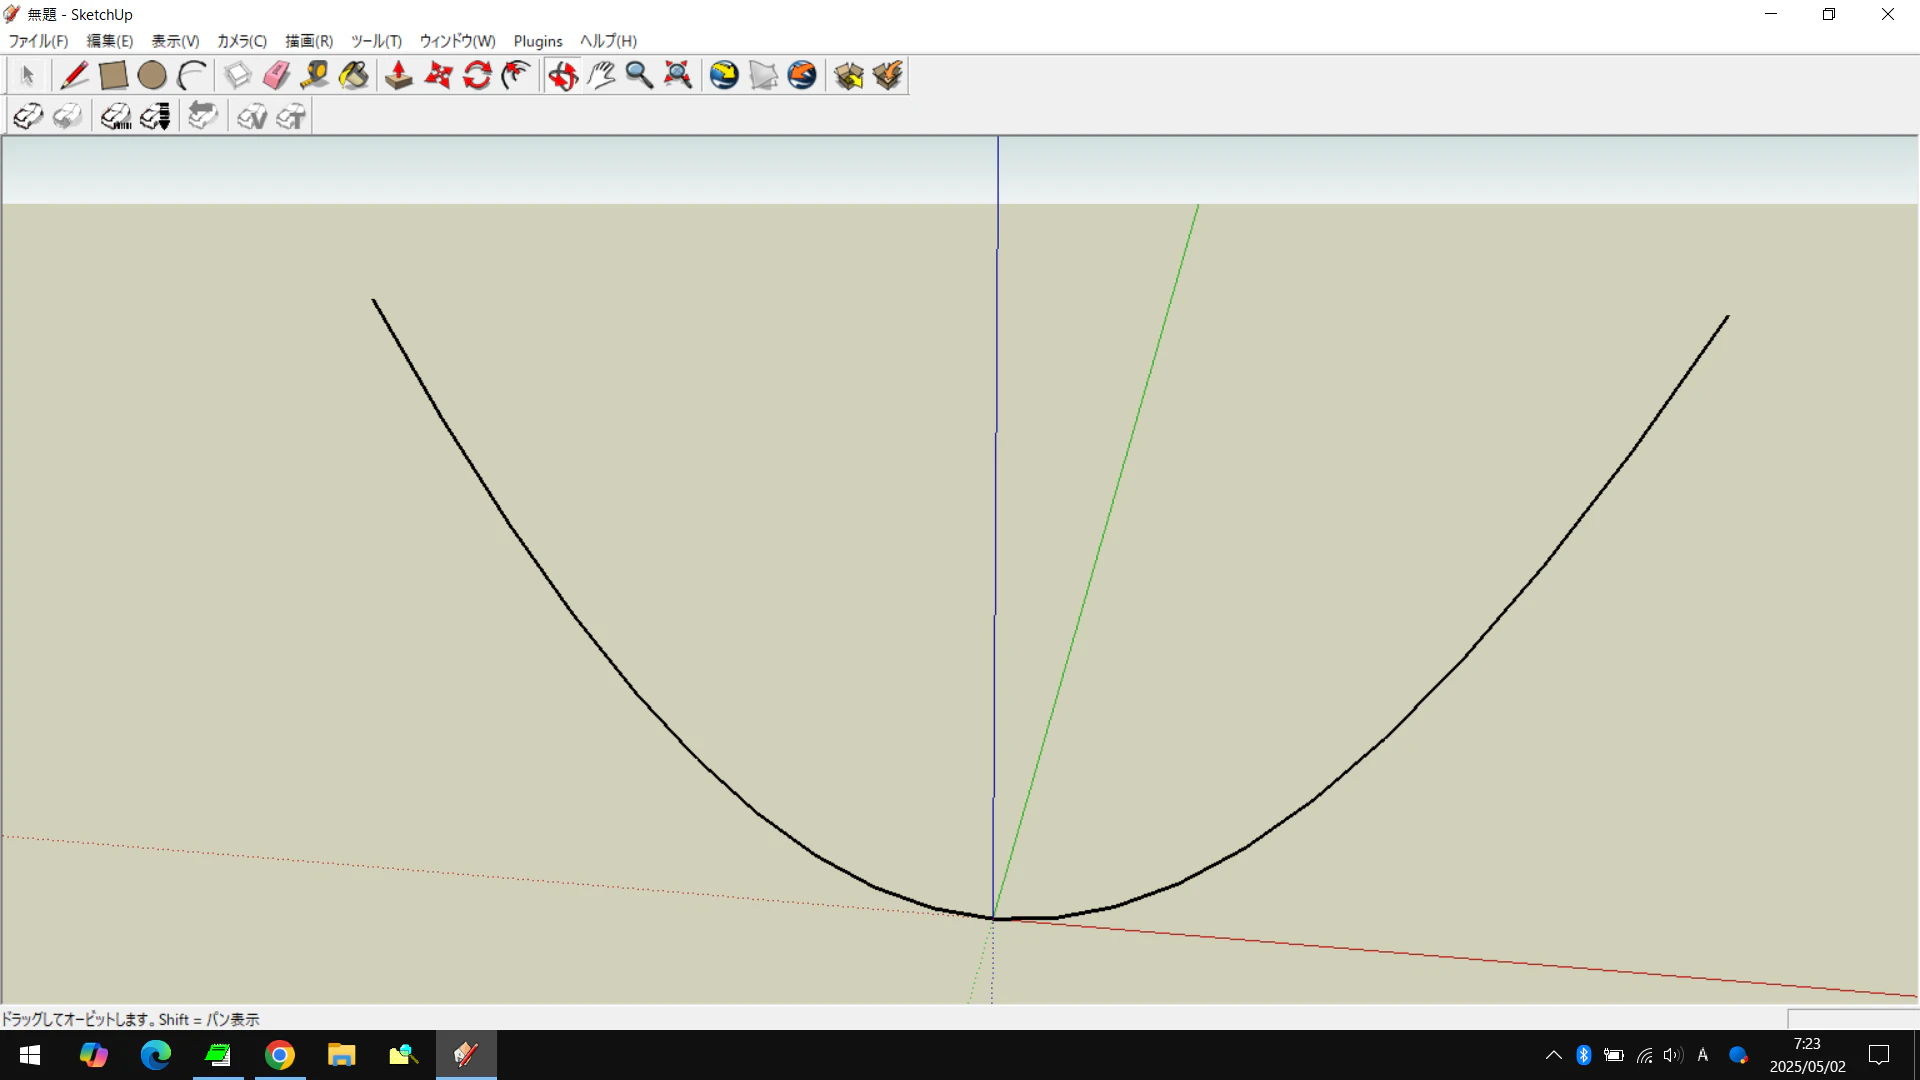Click the plugin icon with barcode stripes
Viewport: 1920px width, 1080px height.
(116, 116)
